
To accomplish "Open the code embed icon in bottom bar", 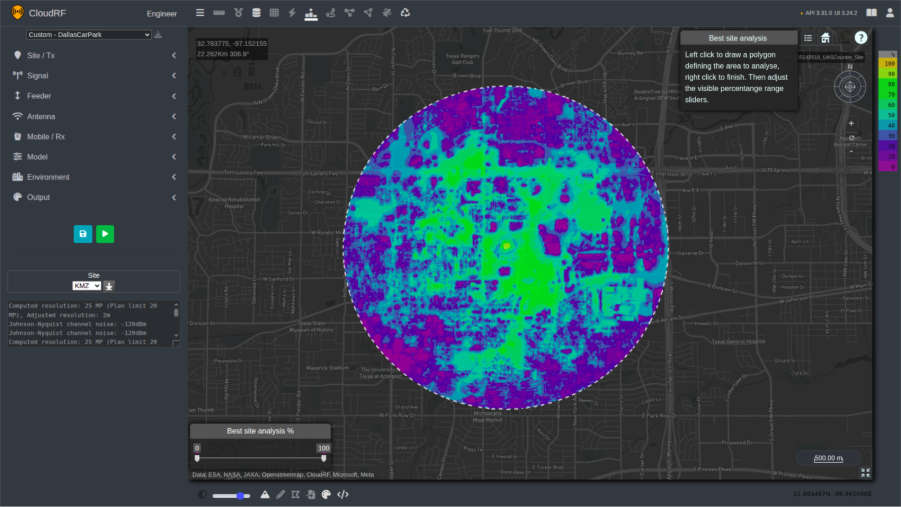I will (343, 494).
